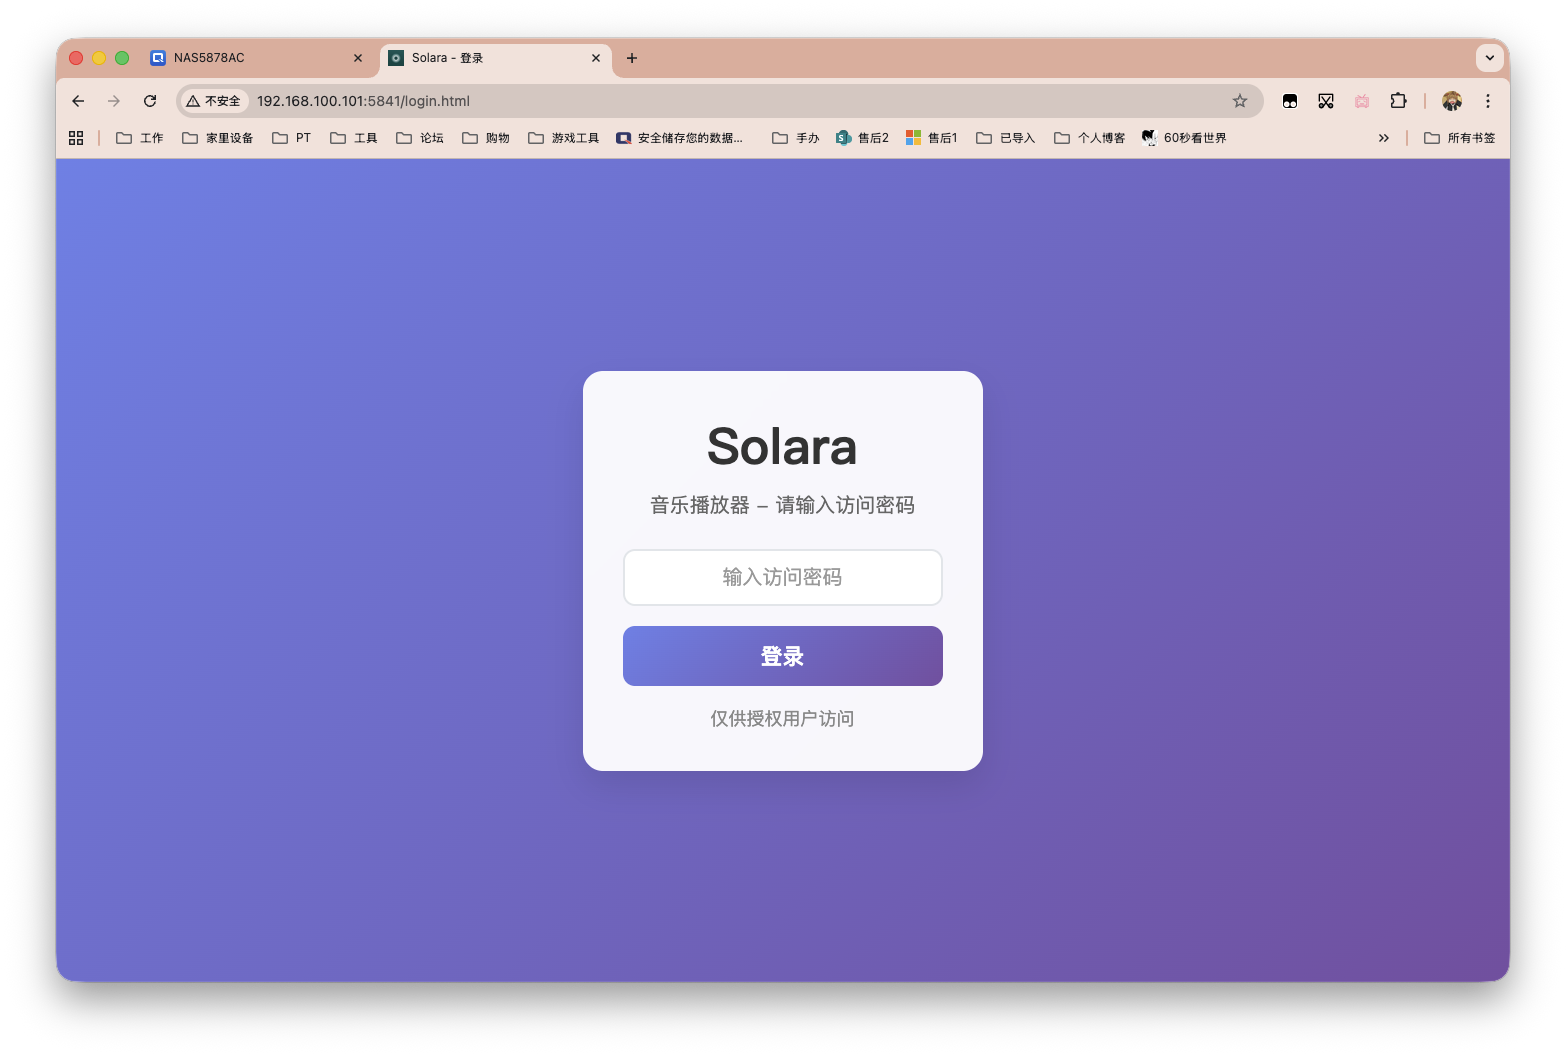Click the browser profile avatar
The width and height of the screenshot is (1566, 1056).
click(x=1452, y=101)
